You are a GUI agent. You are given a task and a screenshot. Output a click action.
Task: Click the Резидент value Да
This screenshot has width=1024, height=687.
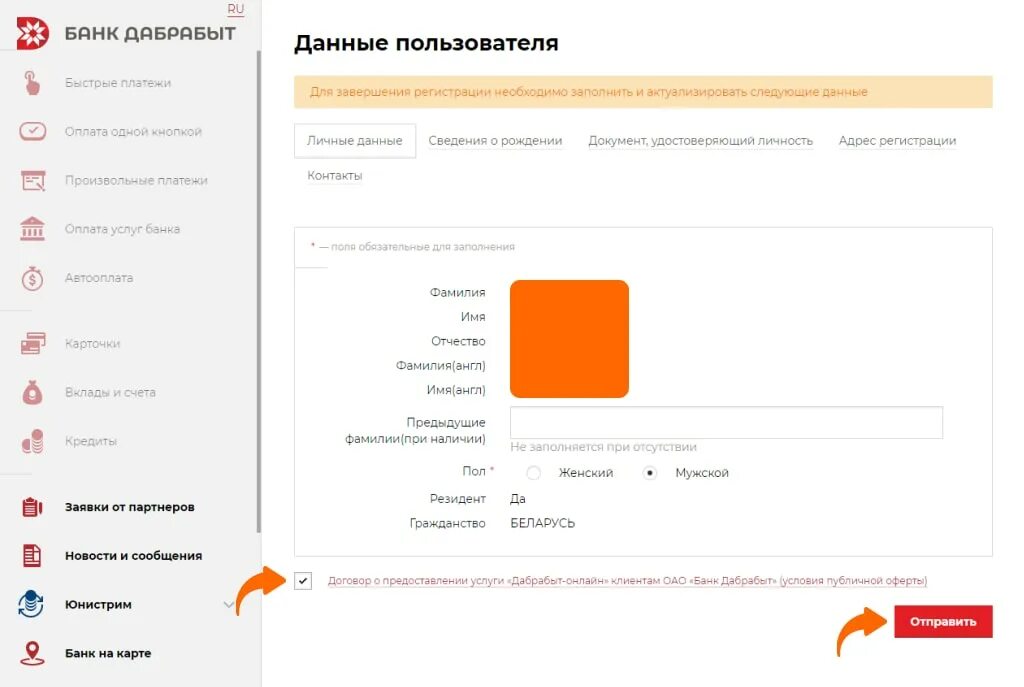click(517, 499)
